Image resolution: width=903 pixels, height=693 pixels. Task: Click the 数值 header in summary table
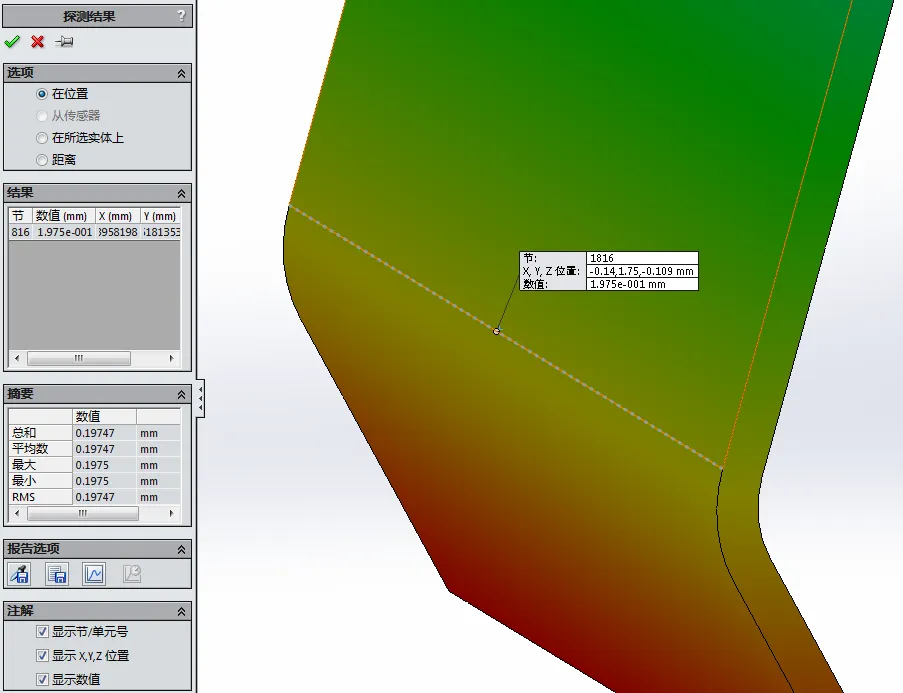[104, 416]
